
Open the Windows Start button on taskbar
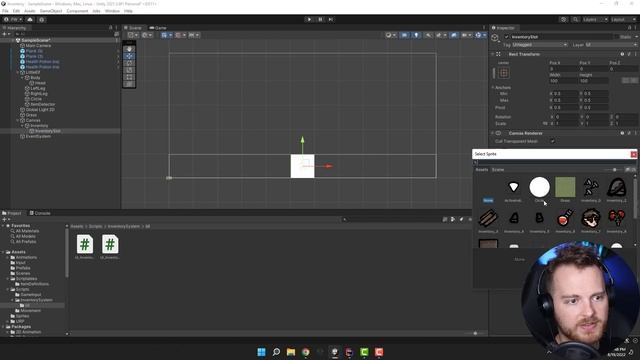(x=262, y=352)
